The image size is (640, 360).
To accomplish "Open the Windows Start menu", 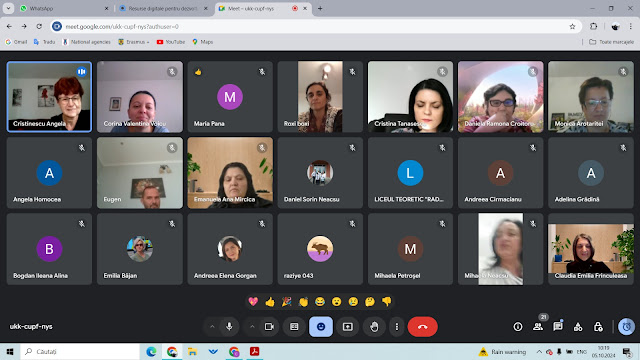I will [10, 351].
